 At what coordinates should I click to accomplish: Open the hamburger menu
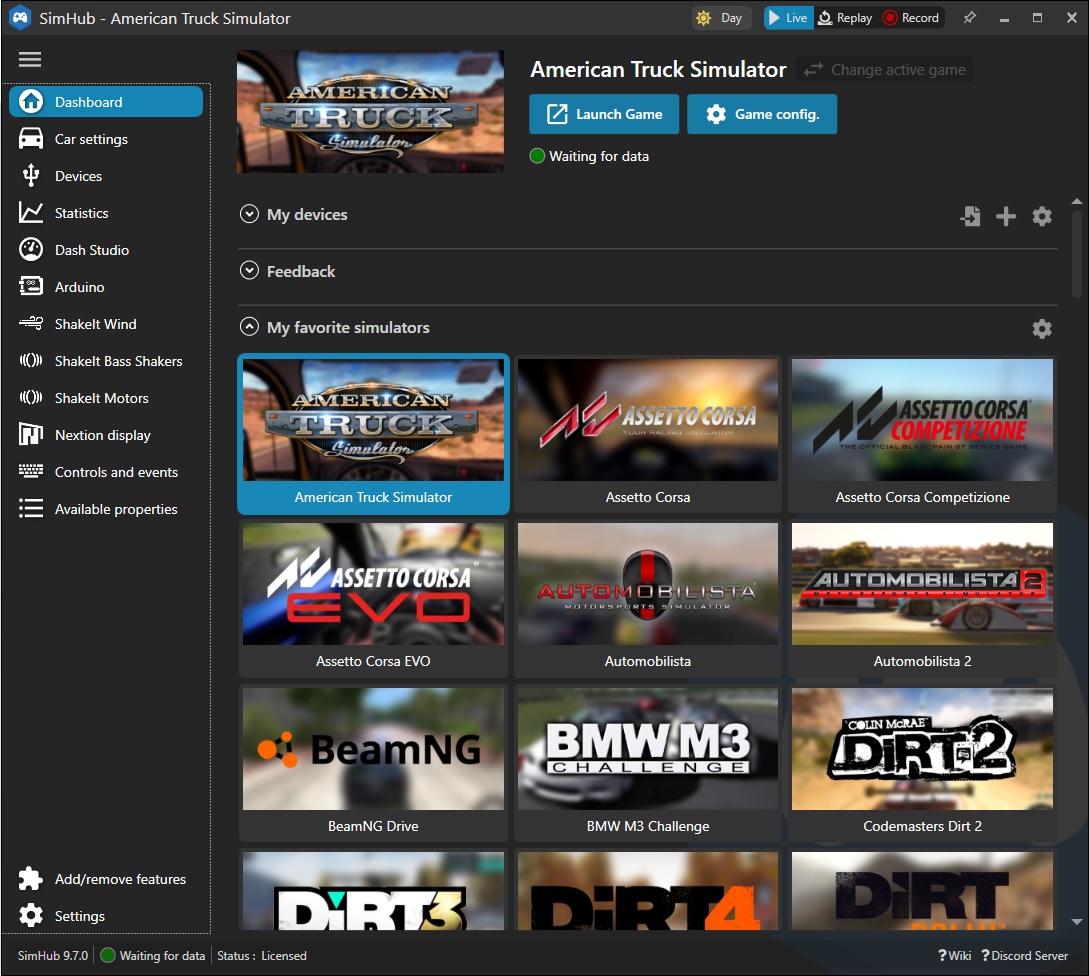(30, 60)
